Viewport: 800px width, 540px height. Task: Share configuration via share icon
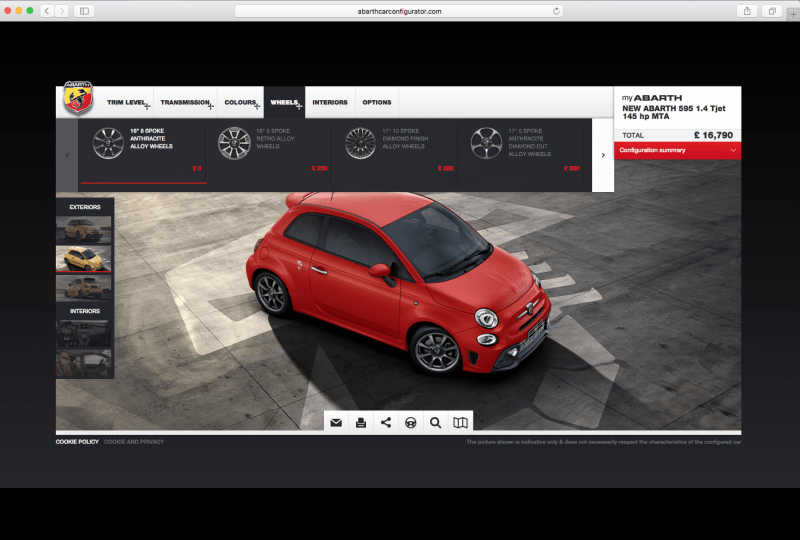tap(386, 423)
